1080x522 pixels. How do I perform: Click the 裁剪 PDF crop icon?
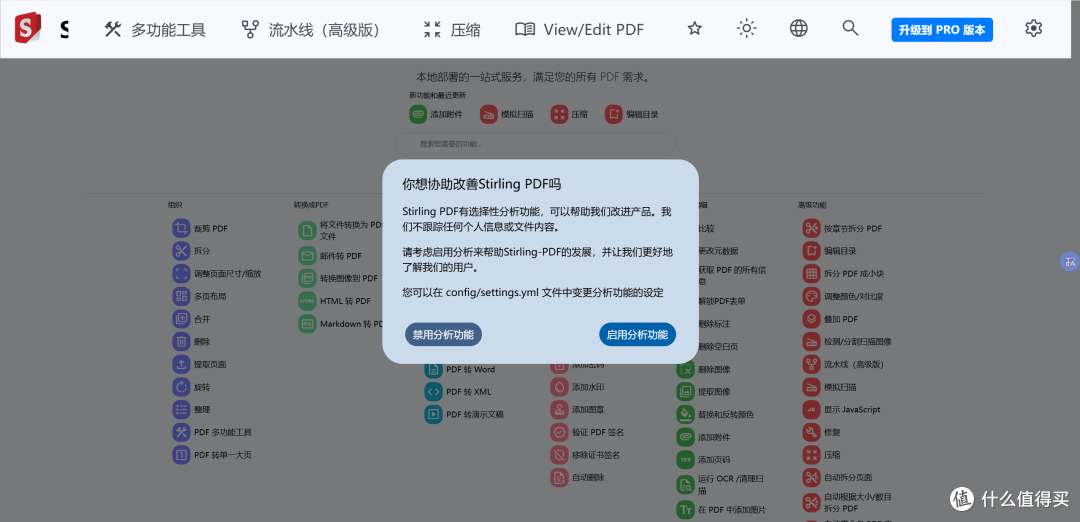[x=181, y=229]
